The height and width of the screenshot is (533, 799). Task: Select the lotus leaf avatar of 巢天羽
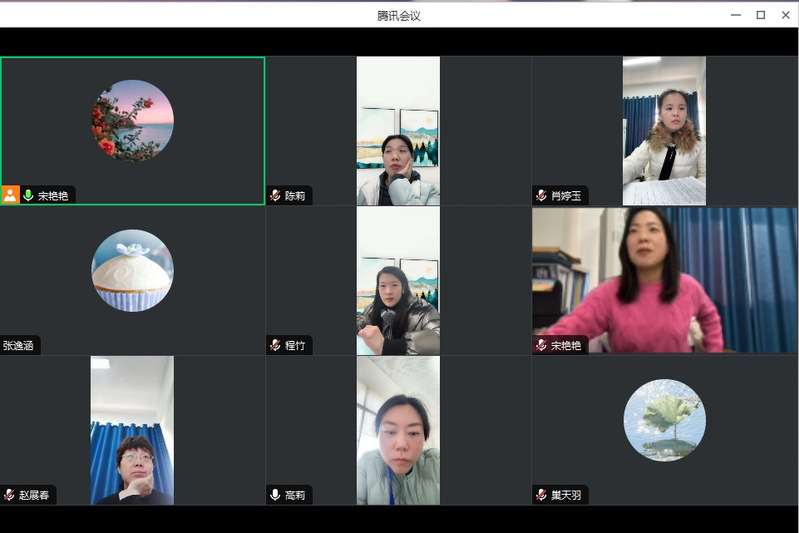coord(664,420)
